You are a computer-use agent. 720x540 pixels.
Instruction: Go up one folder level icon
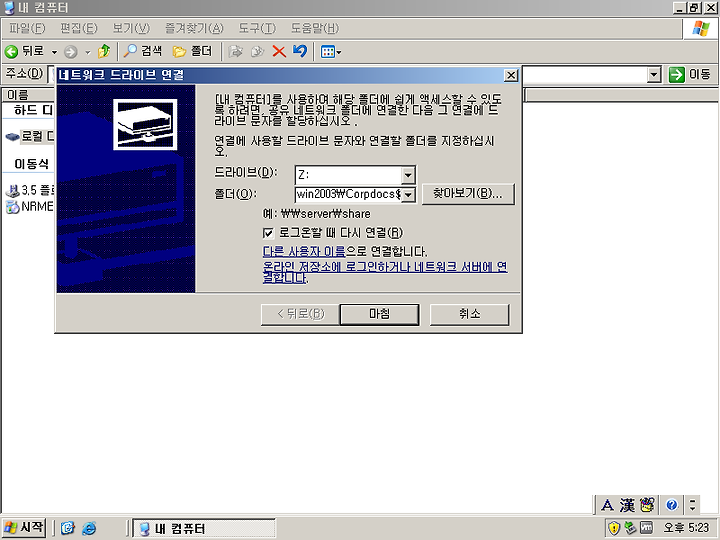click(104, 51)
